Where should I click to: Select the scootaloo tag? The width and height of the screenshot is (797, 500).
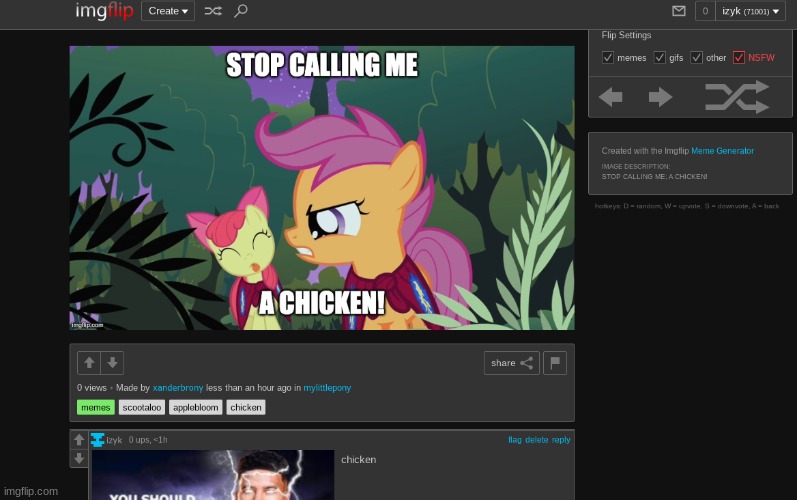click(x=142, y=408)
